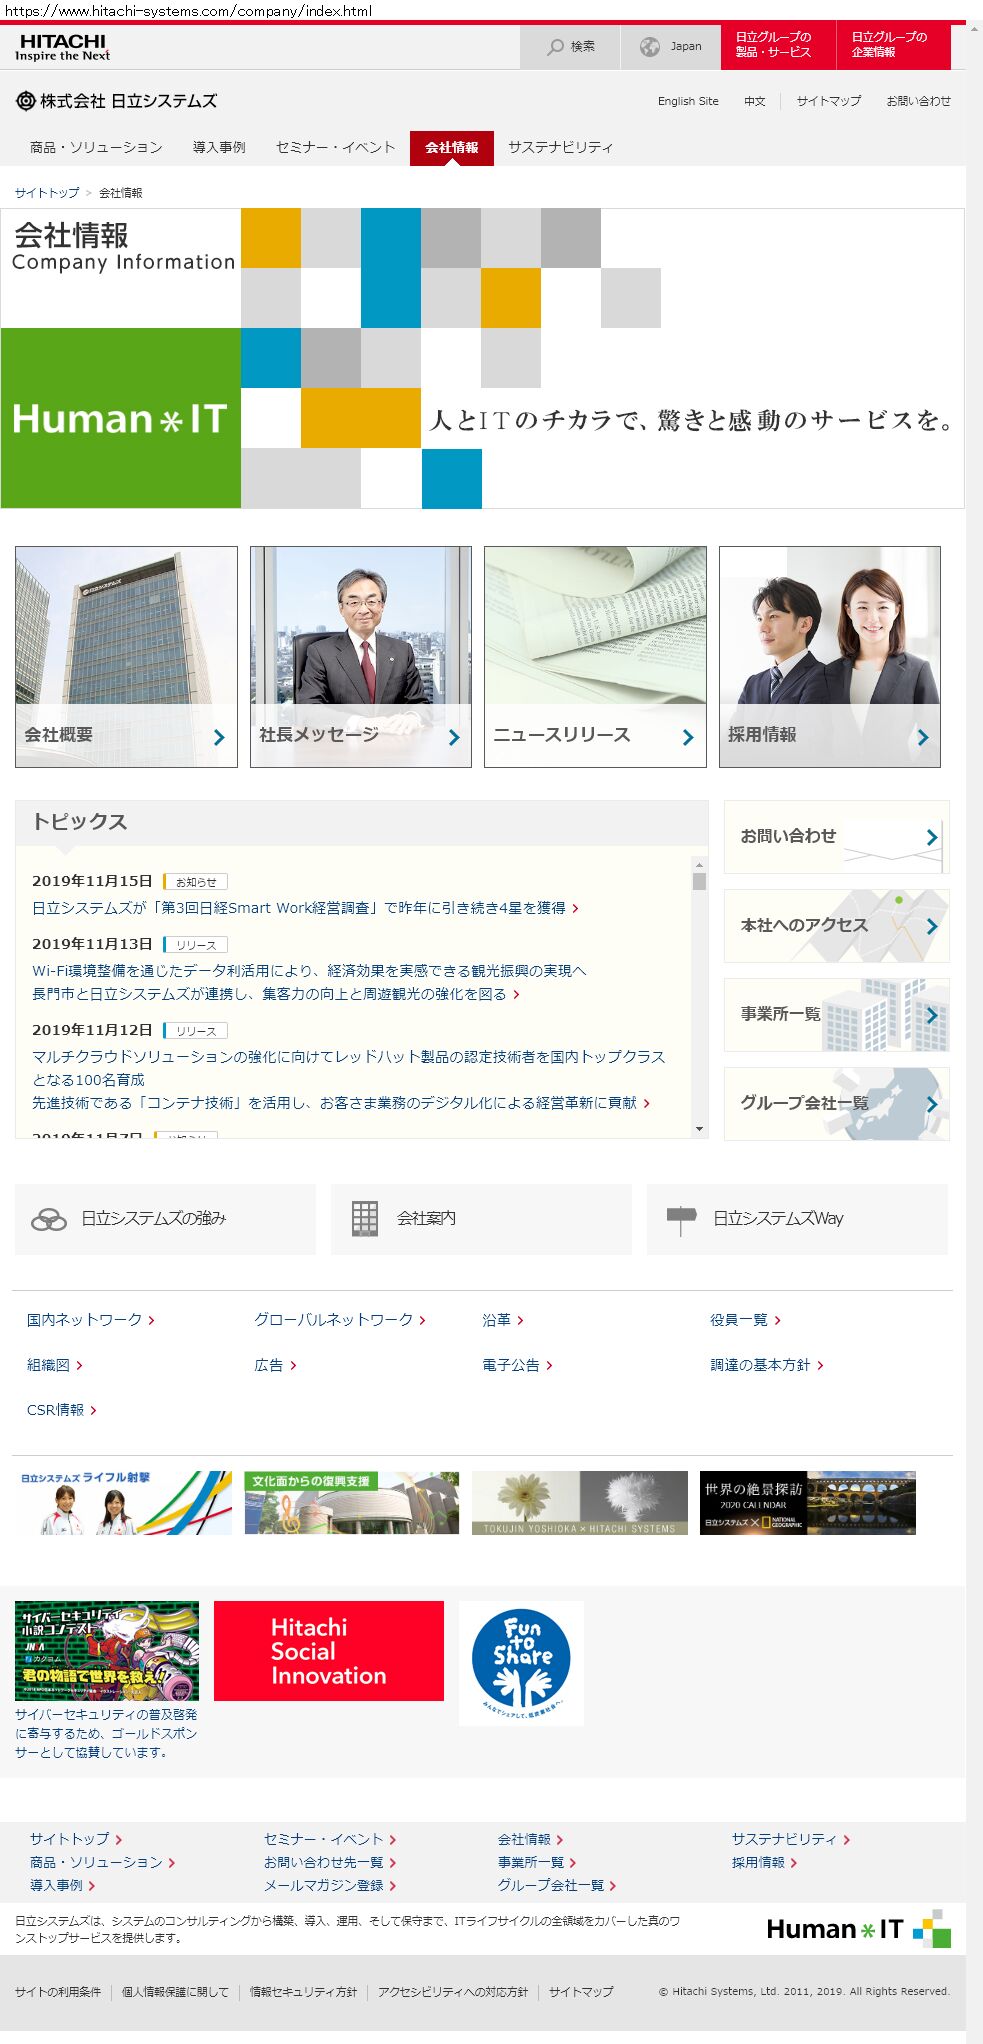Open the グループ会社一覧 side panel

tap(836, 1103)
